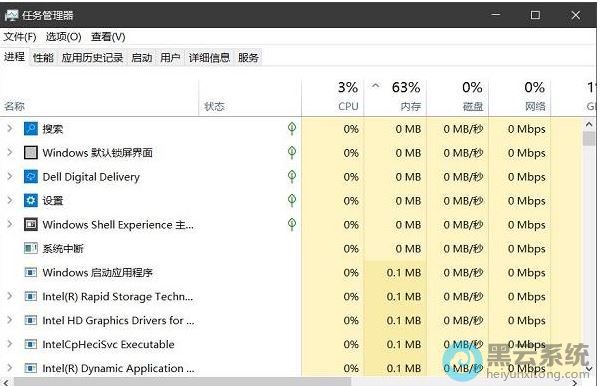Click the 系统中断 process icon
This screenshot has width=605, height=386.
(x=30, y=248)
